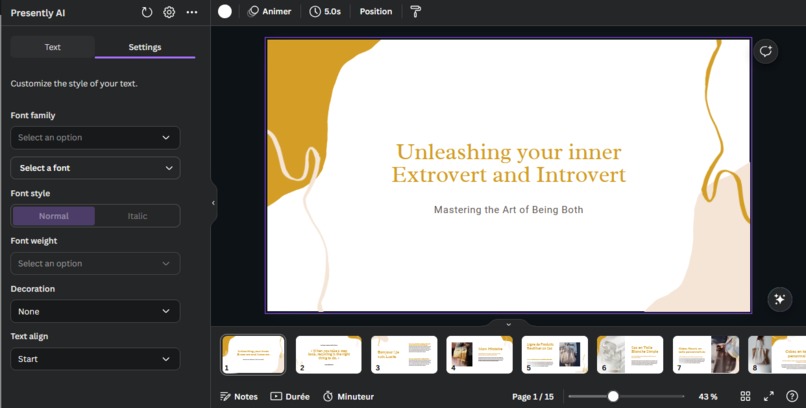
Task: Select slide 6 thumbnail
Action: (630, 355)
